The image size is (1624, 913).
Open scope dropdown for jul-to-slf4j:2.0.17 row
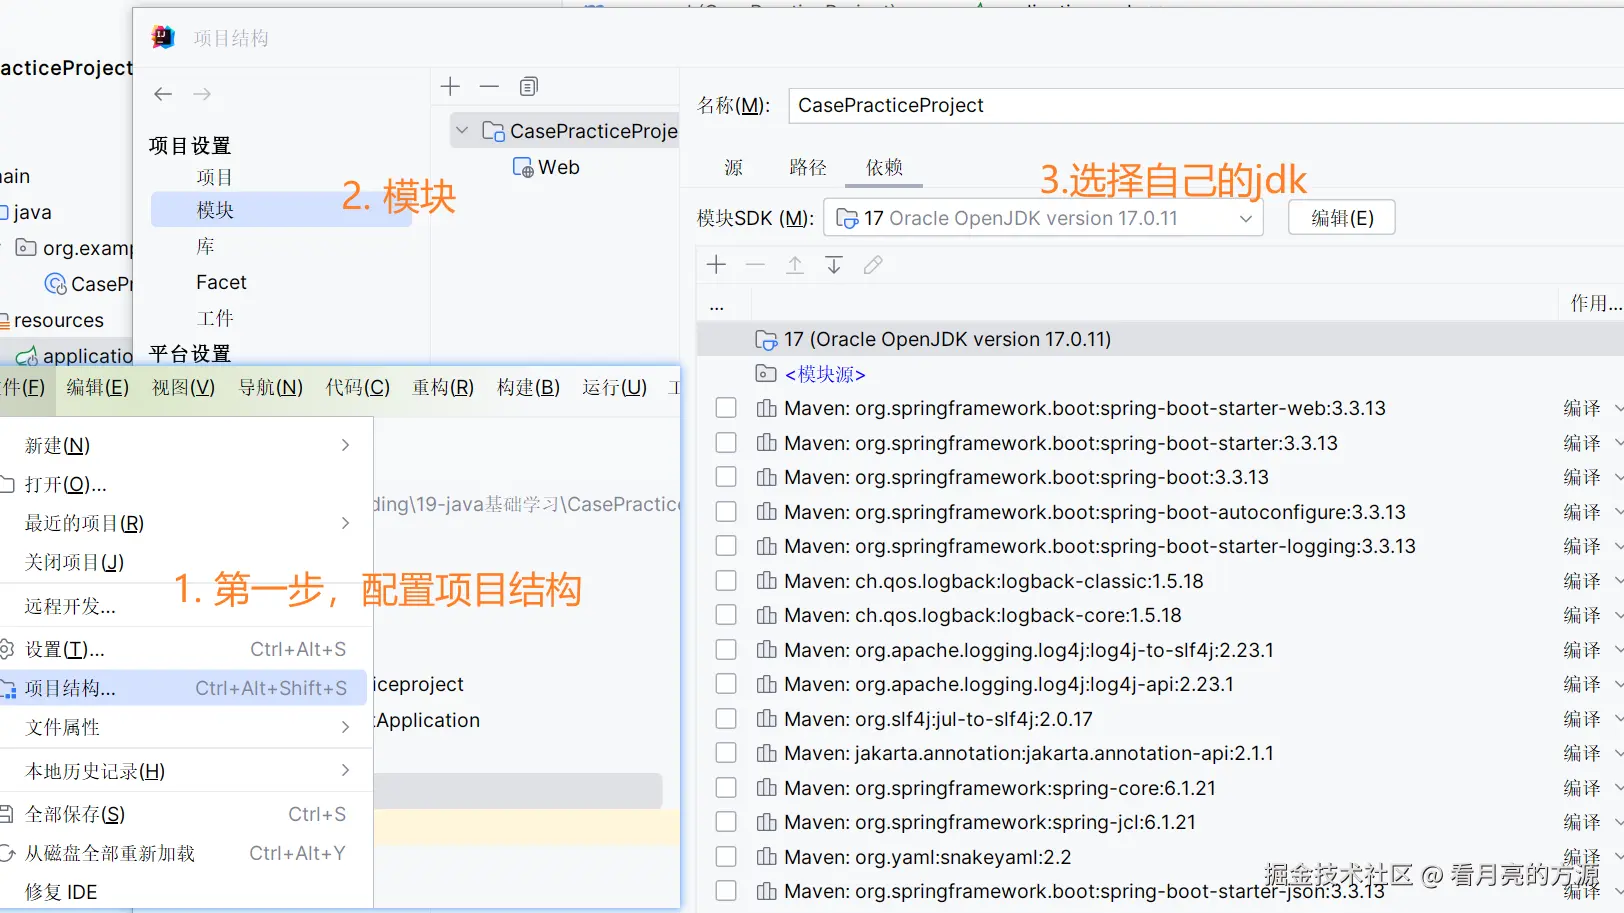pos(1617,719)
